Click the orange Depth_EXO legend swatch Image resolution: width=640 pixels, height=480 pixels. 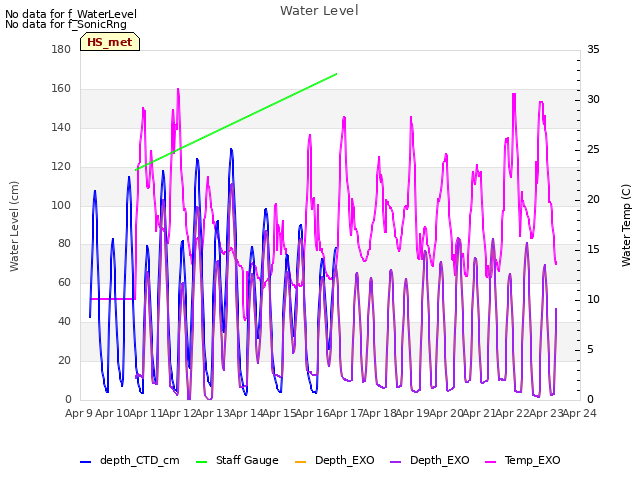point(300,462)
